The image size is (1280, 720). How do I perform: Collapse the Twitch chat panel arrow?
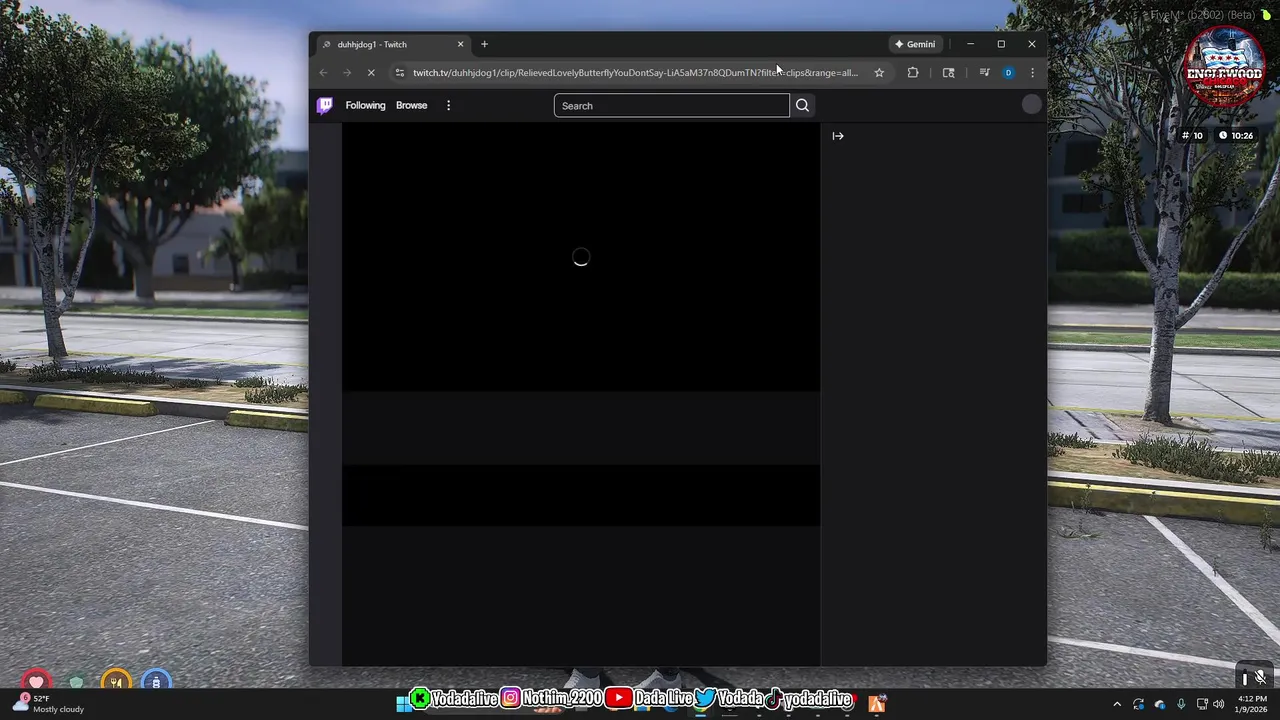[838, 136]
